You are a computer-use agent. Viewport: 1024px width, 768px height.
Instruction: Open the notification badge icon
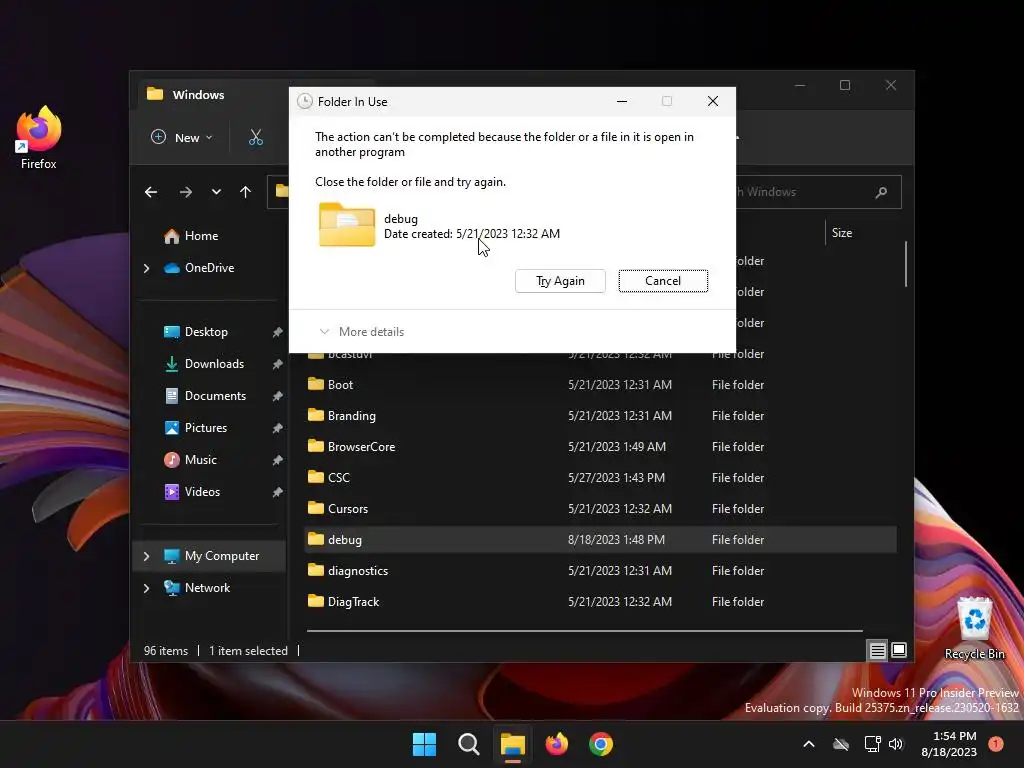996,743
